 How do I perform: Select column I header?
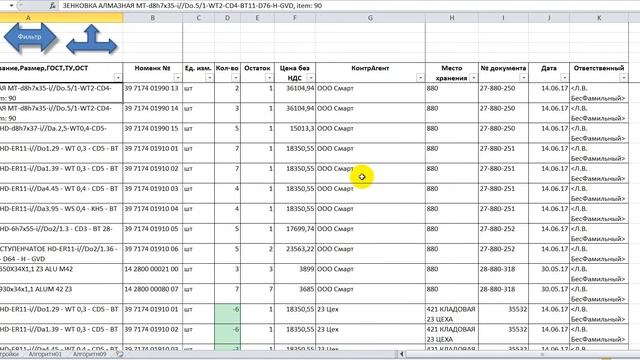pyautogui.click(x=503, y=18)
